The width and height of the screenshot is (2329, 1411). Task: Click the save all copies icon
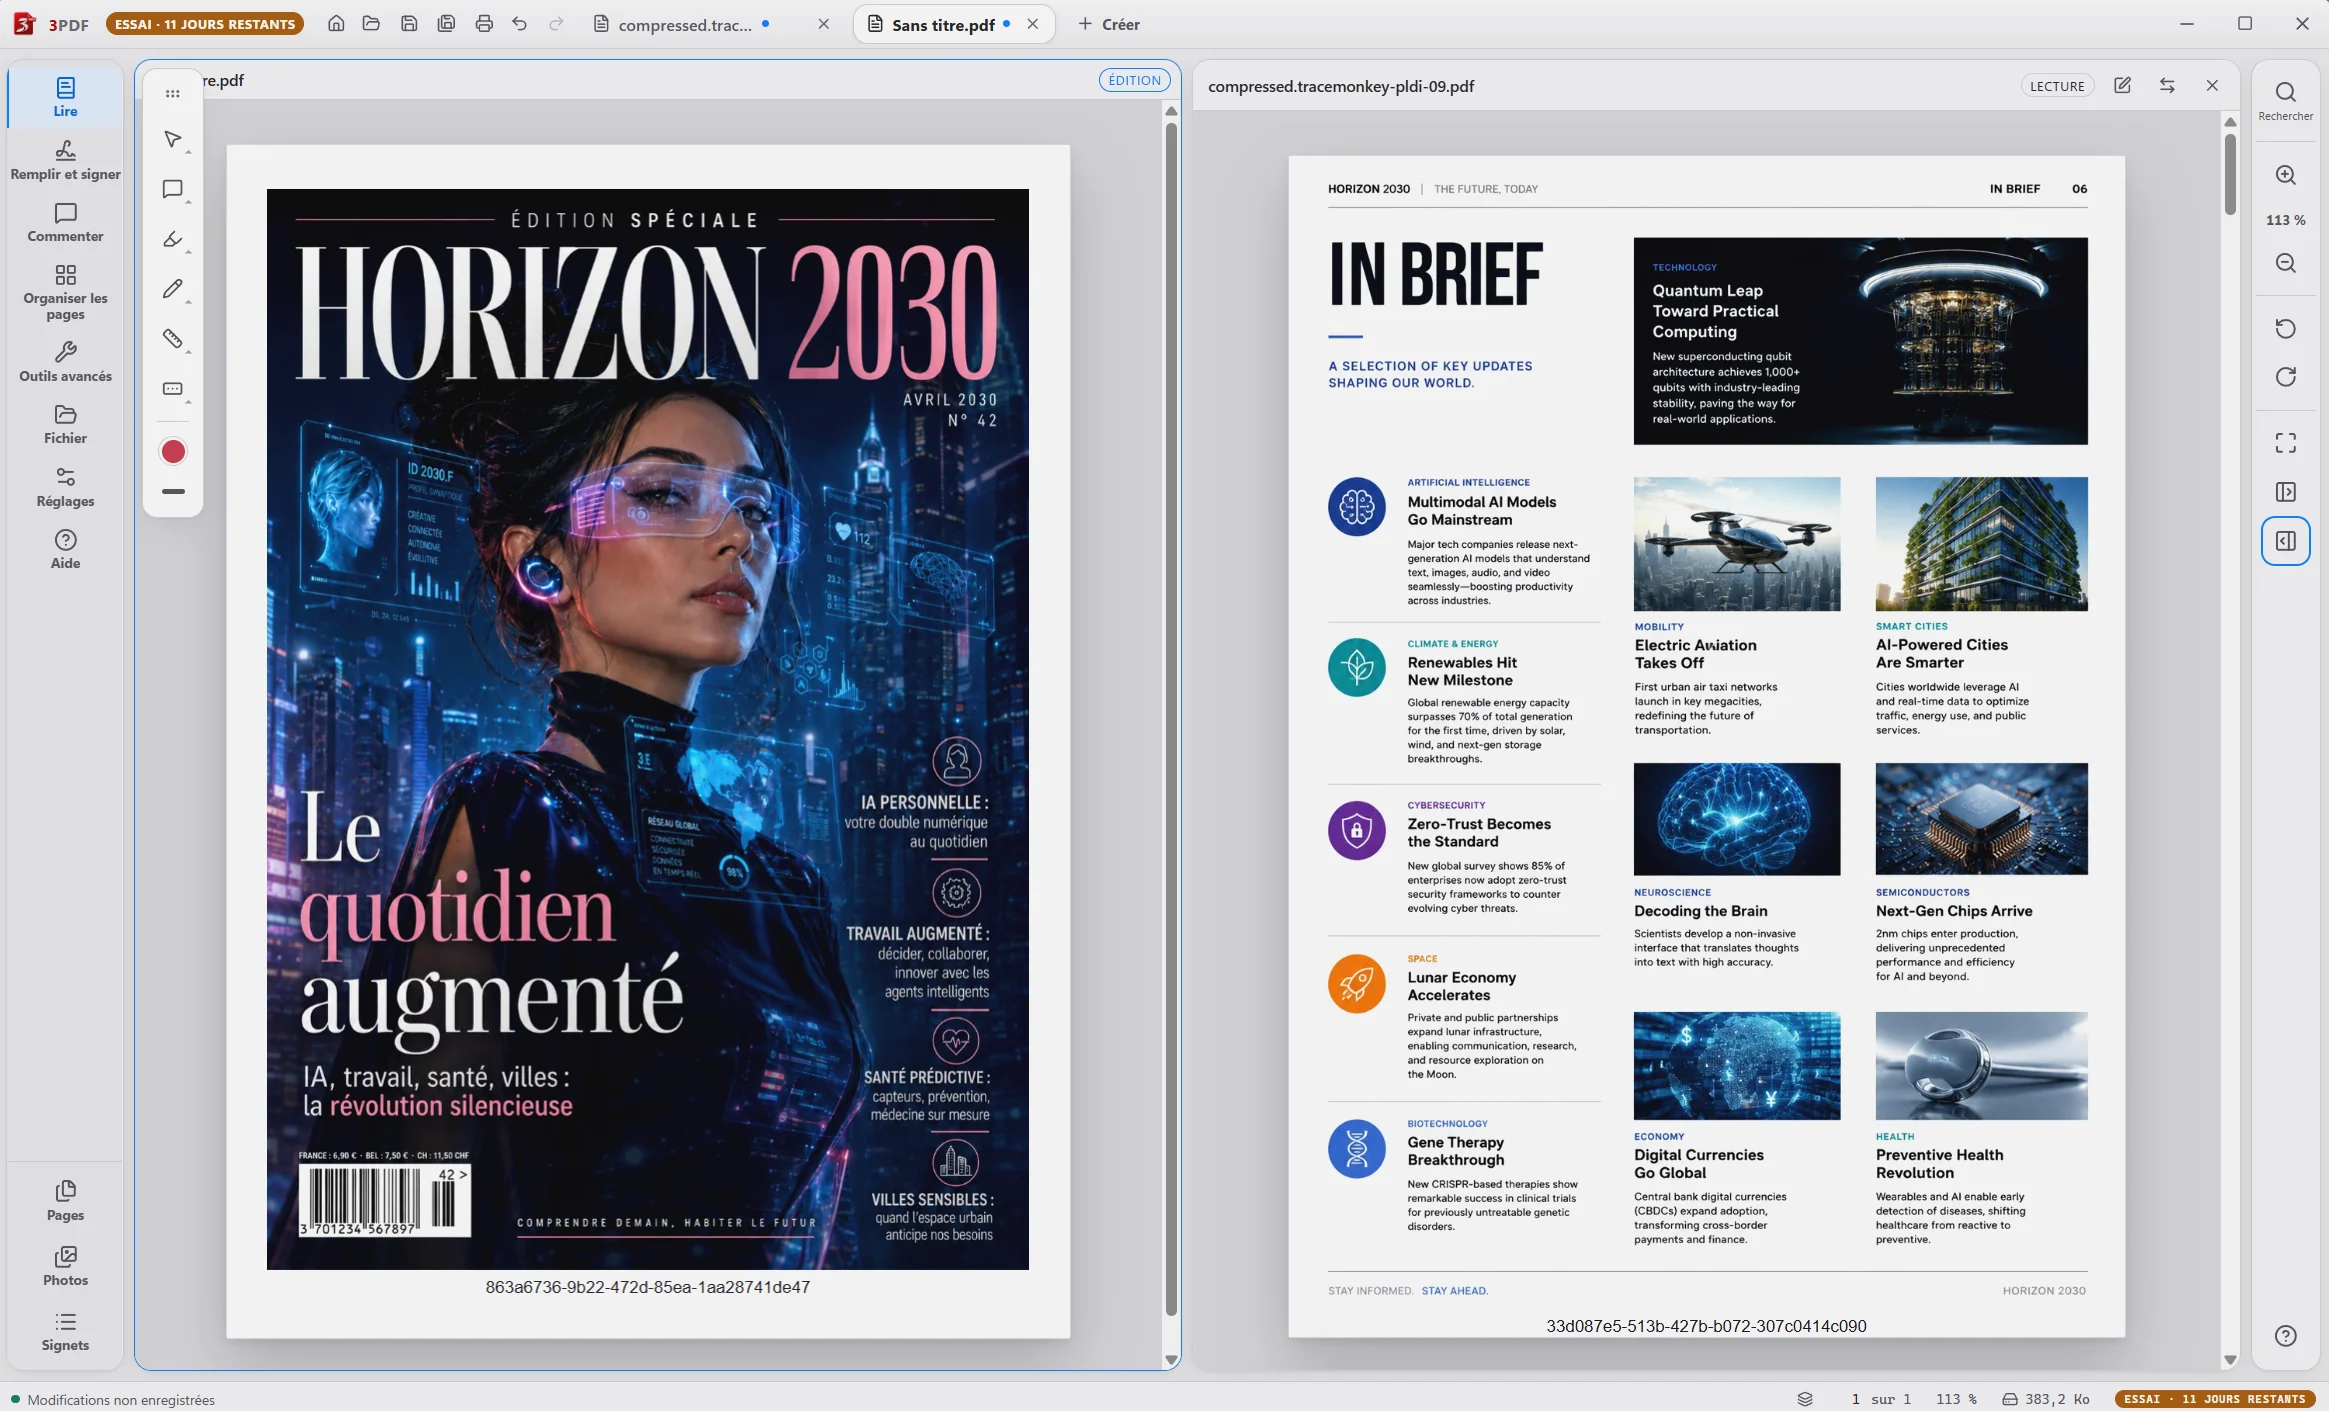(x=446, y=24)
